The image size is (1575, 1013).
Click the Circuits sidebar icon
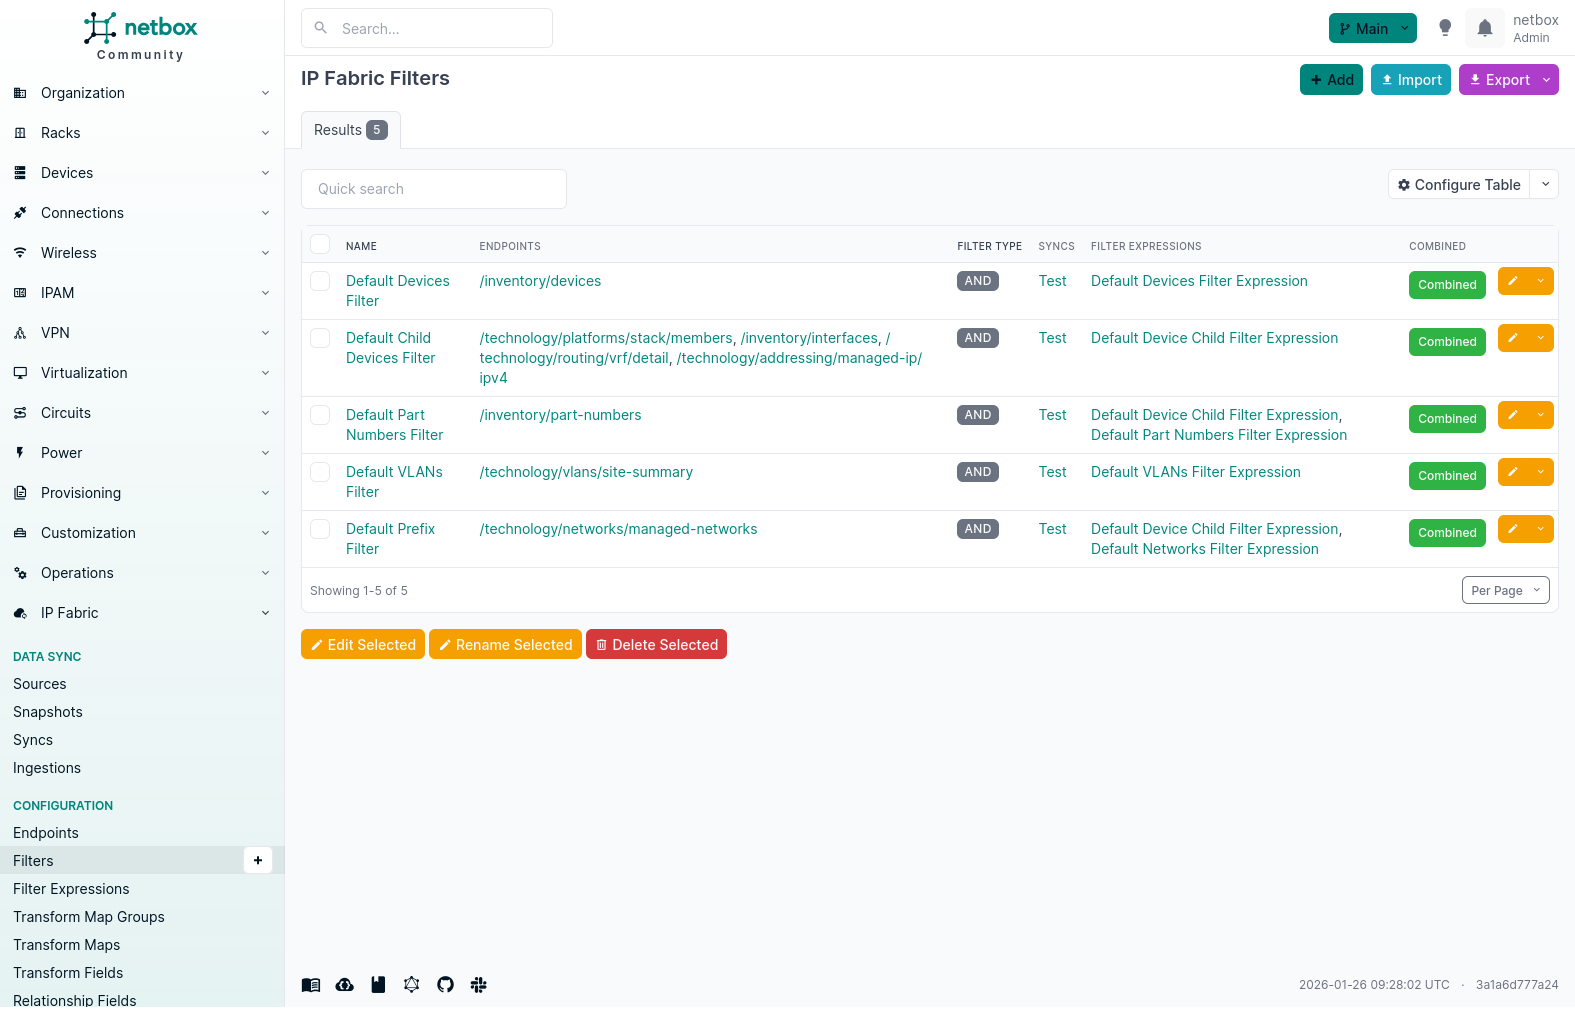pyautogui.click(x=20, y=413)
